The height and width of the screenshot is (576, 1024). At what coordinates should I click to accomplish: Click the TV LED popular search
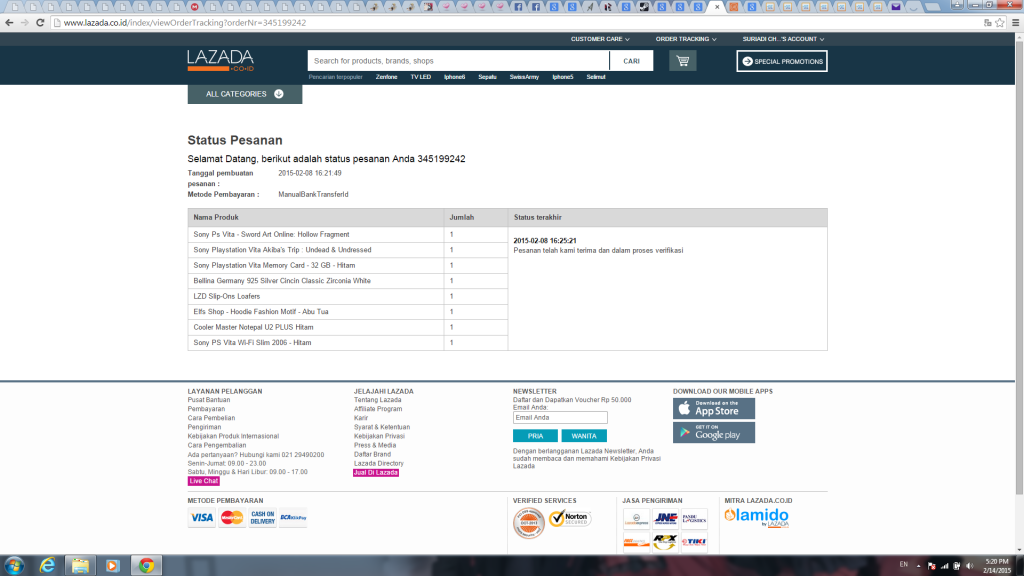point(421,77)
